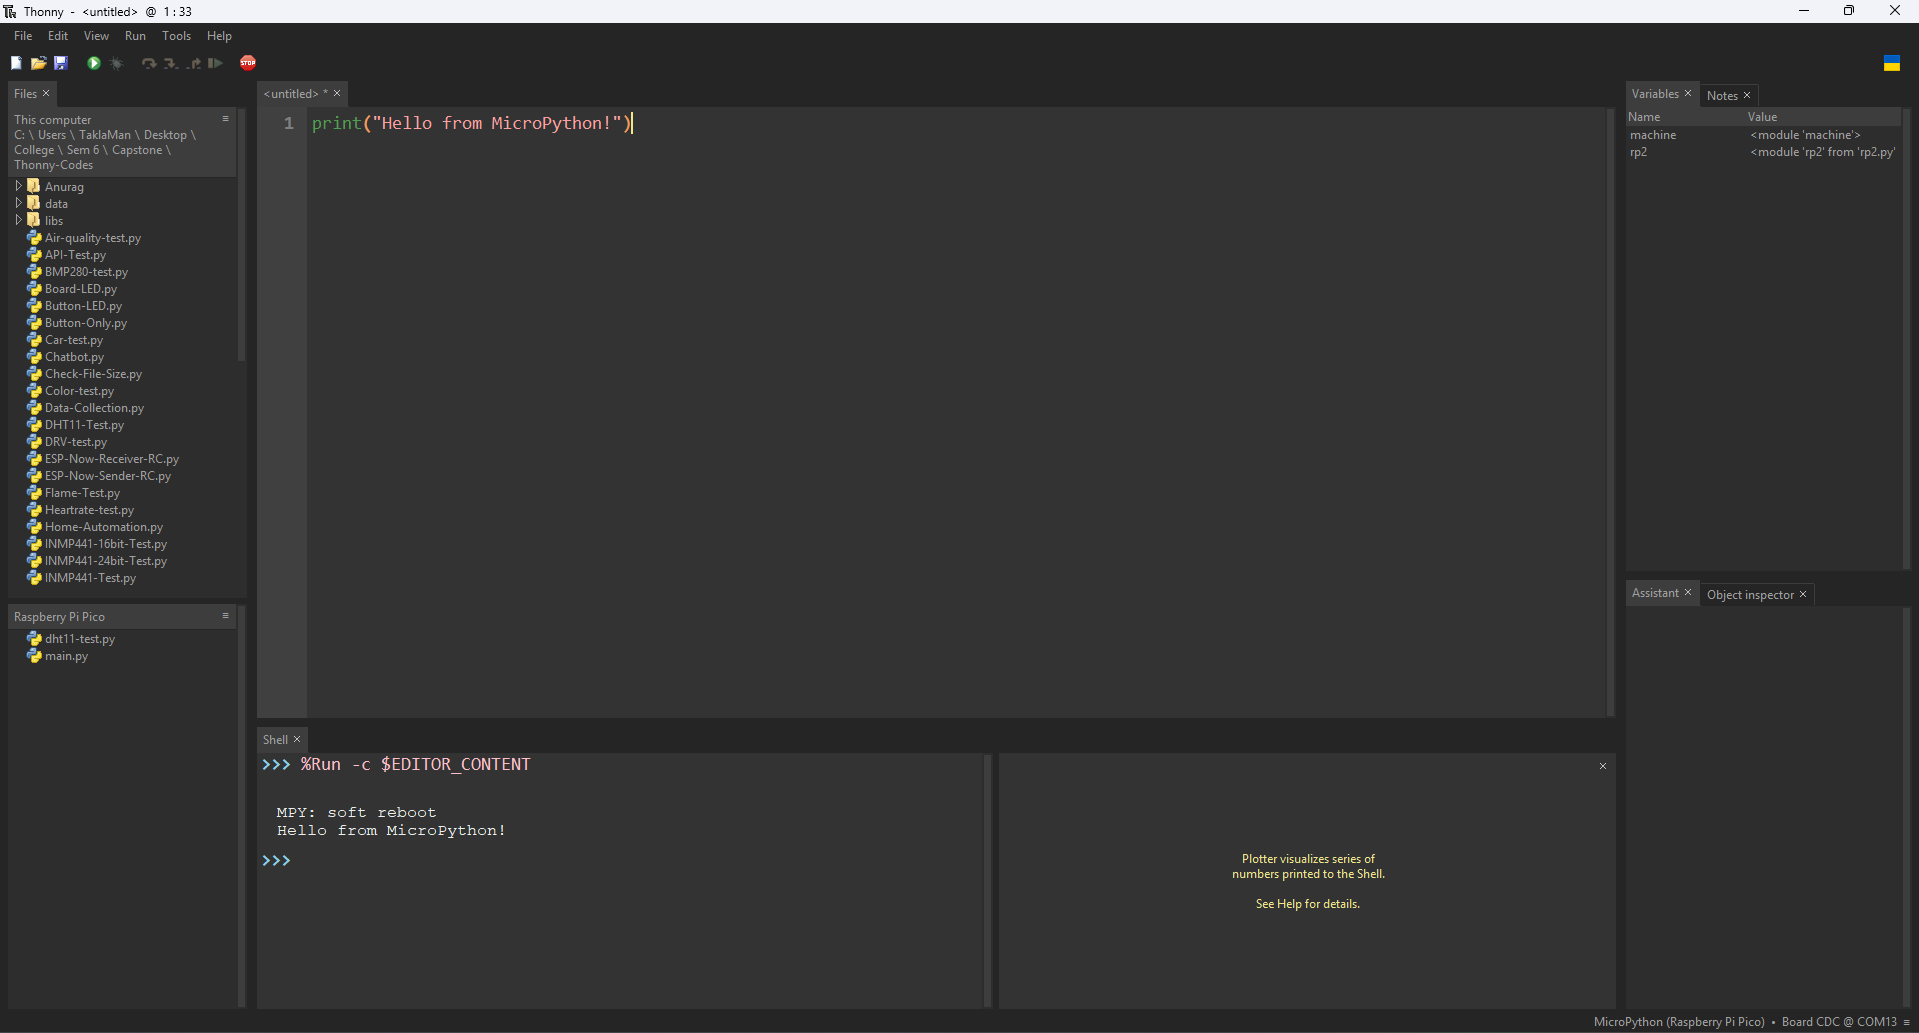Click the Step into debug icon
This screenshot has height=1033, width=1919.
coord(171,63)
